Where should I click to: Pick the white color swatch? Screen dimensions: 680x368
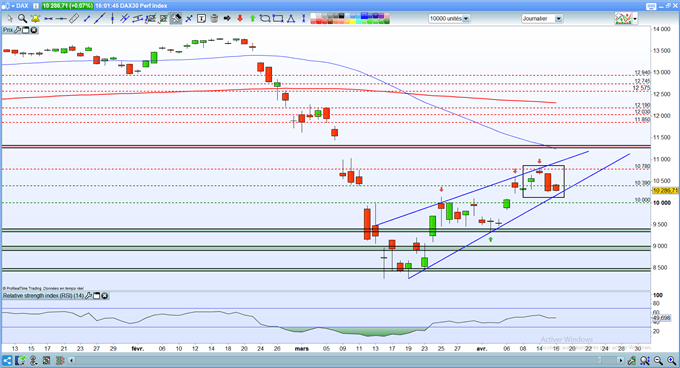click(x=314, y=16)
